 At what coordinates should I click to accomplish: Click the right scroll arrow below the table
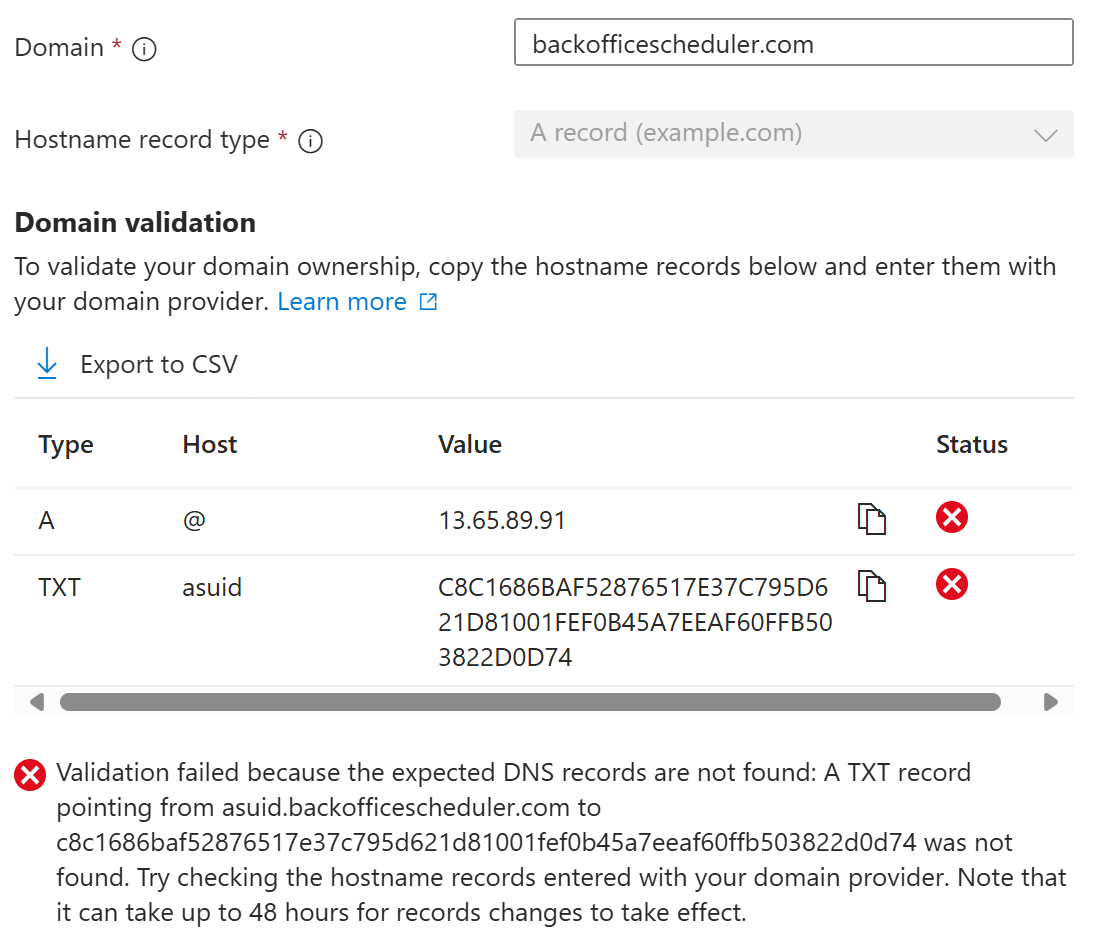pos(1051,702)
